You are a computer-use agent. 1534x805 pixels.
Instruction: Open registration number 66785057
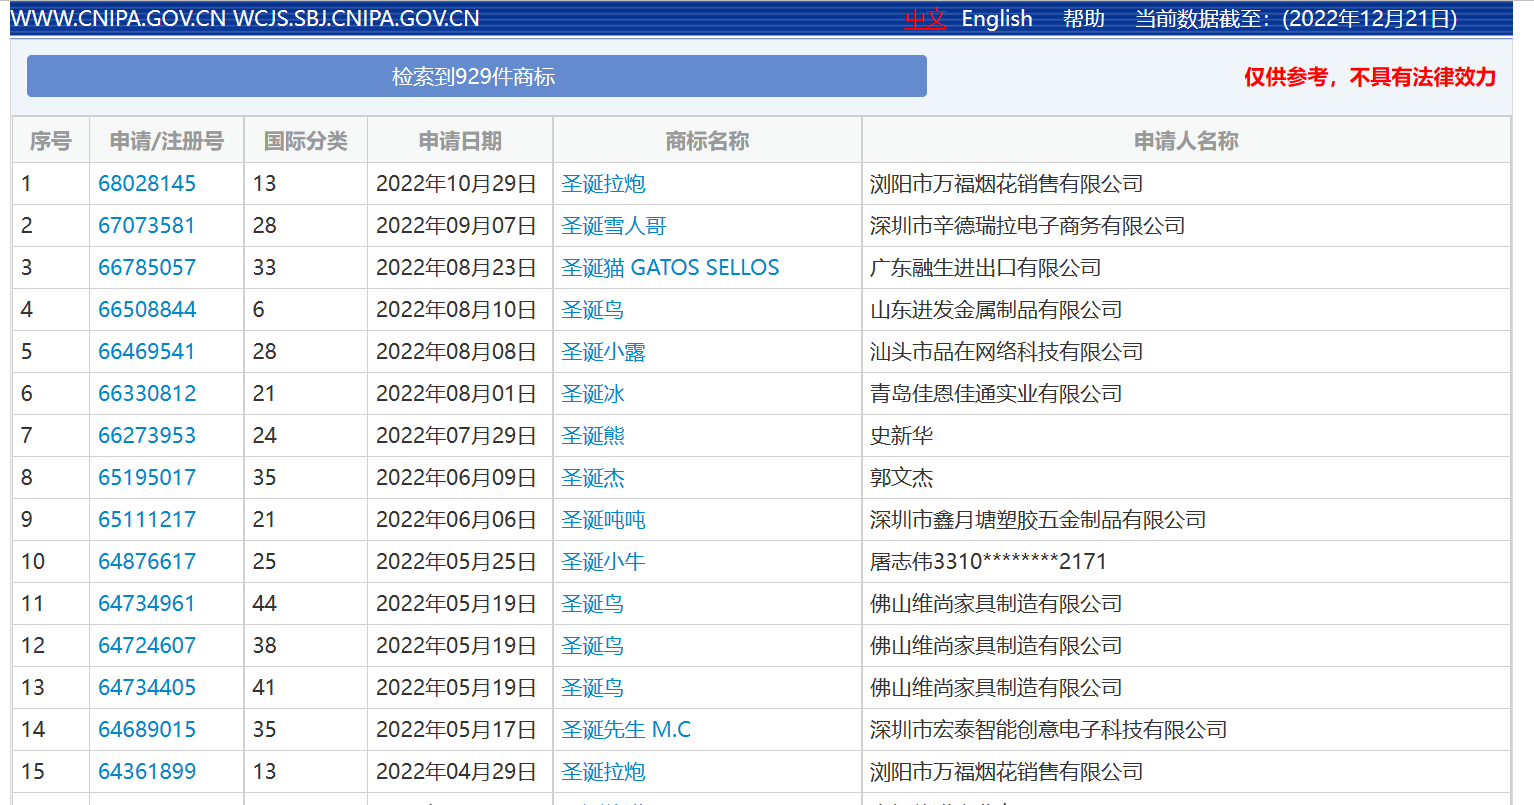(x=147, y=268)
